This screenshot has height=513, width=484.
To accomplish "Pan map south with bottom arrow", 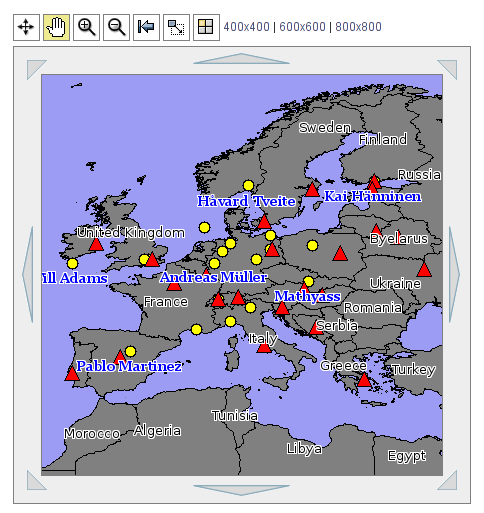I will click(x=241, y=490).
